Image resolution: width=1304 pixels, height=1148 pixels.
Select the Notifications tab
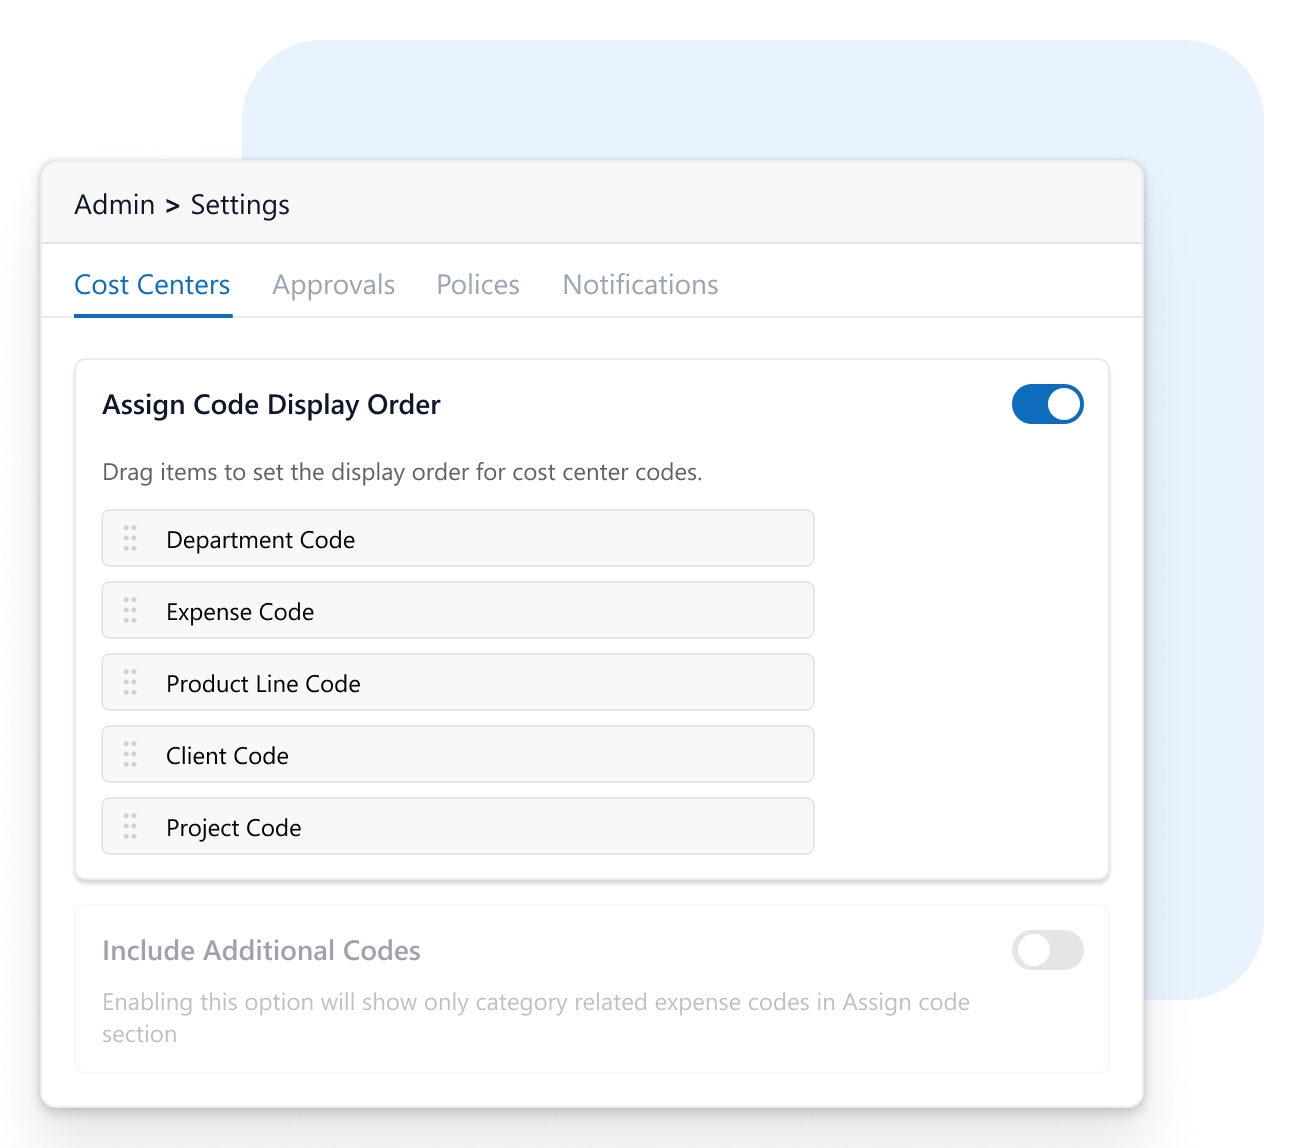[640, 284]
